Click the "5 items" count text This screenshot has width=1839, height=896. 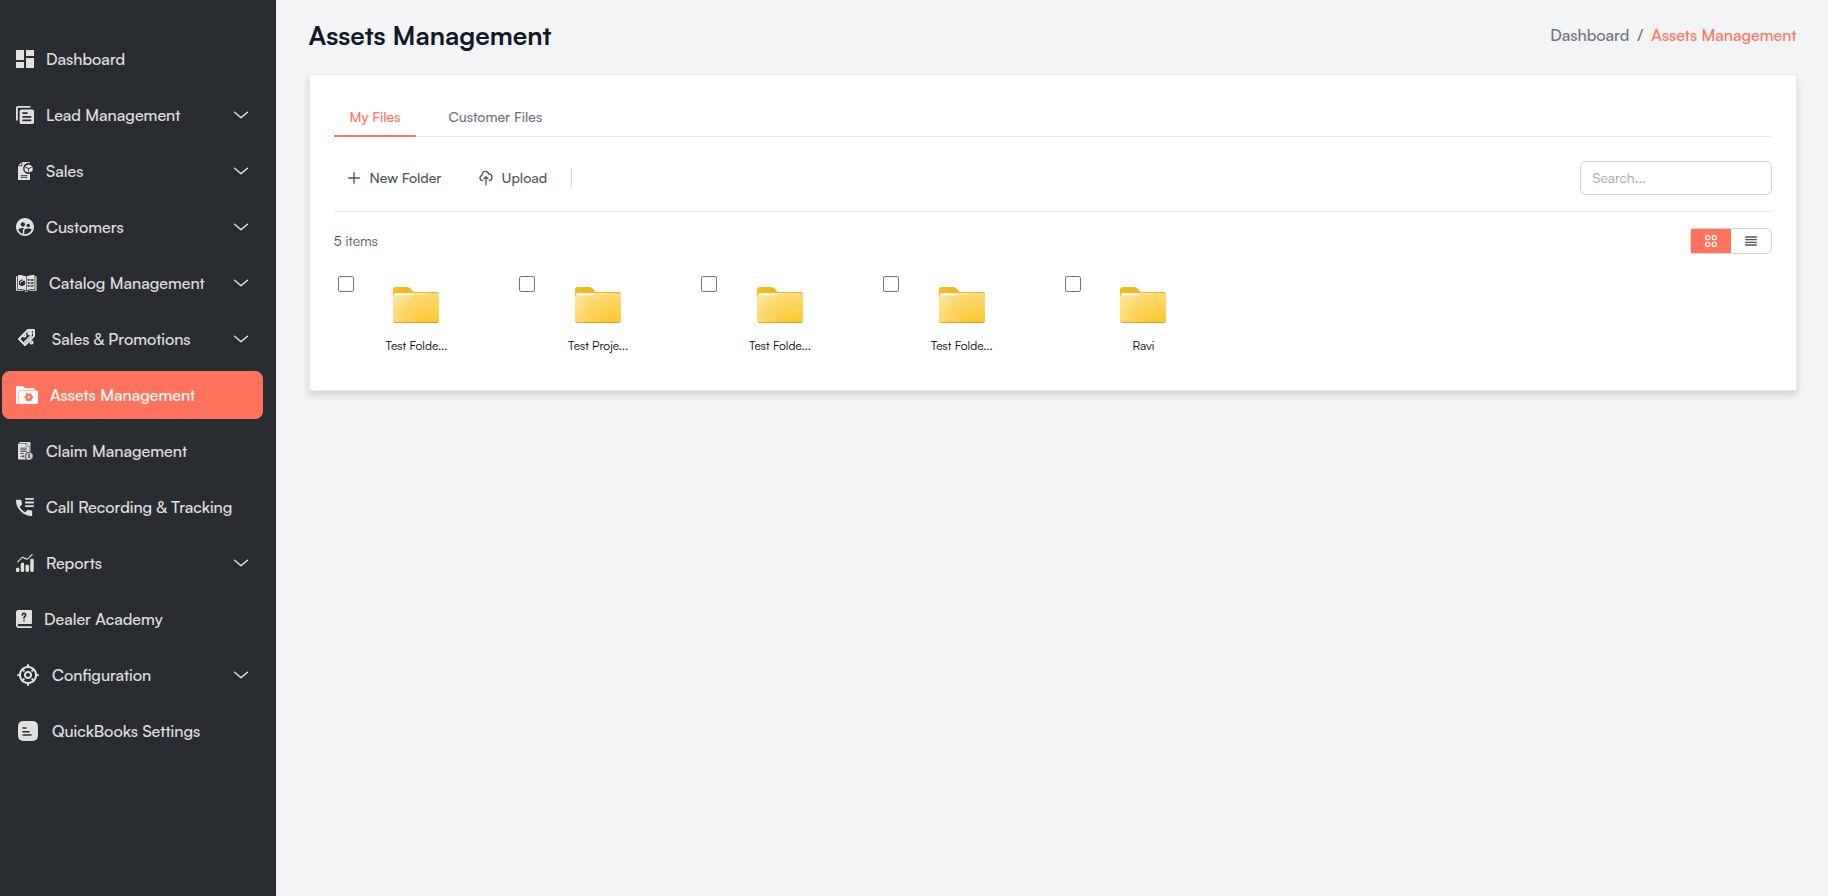(356, 241)
